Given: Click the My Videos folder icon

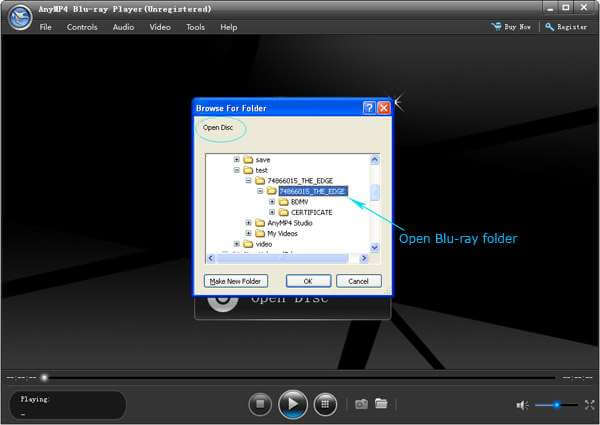Looking at the screenshot, I should [x=260, y=233].
